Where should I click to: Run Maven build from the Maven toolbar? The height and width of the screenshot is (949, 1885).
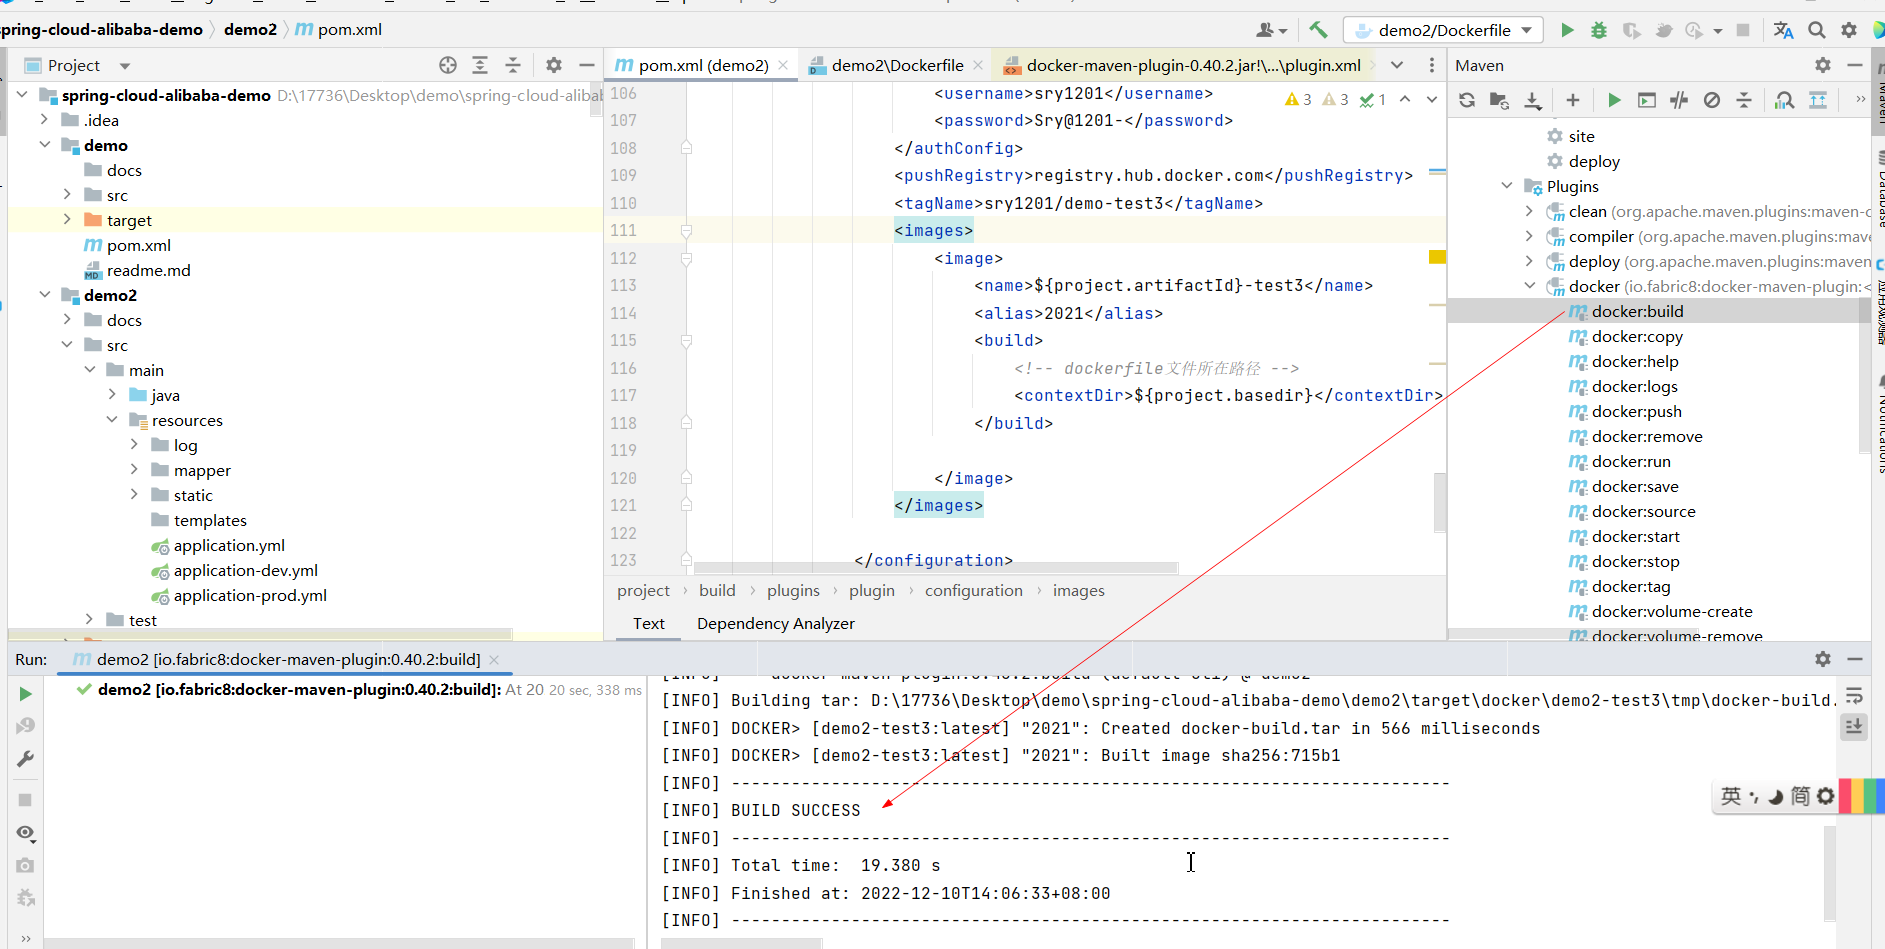point(1613,100)
